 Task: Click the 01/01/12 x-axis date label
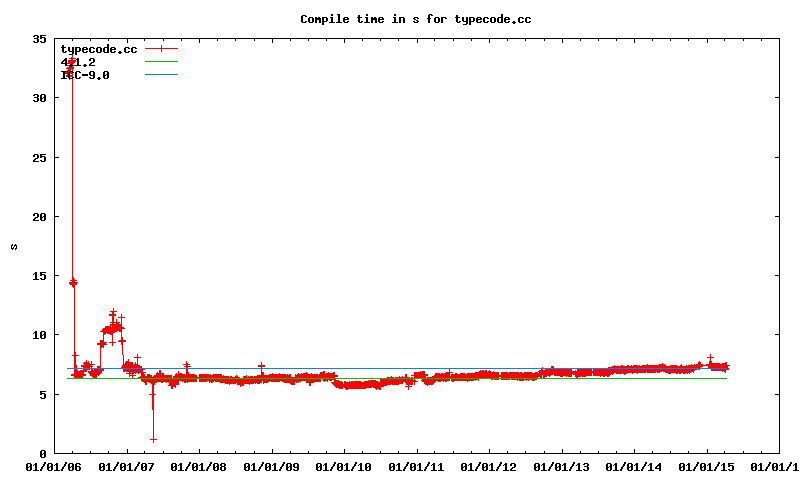click(x=489, y=467)
